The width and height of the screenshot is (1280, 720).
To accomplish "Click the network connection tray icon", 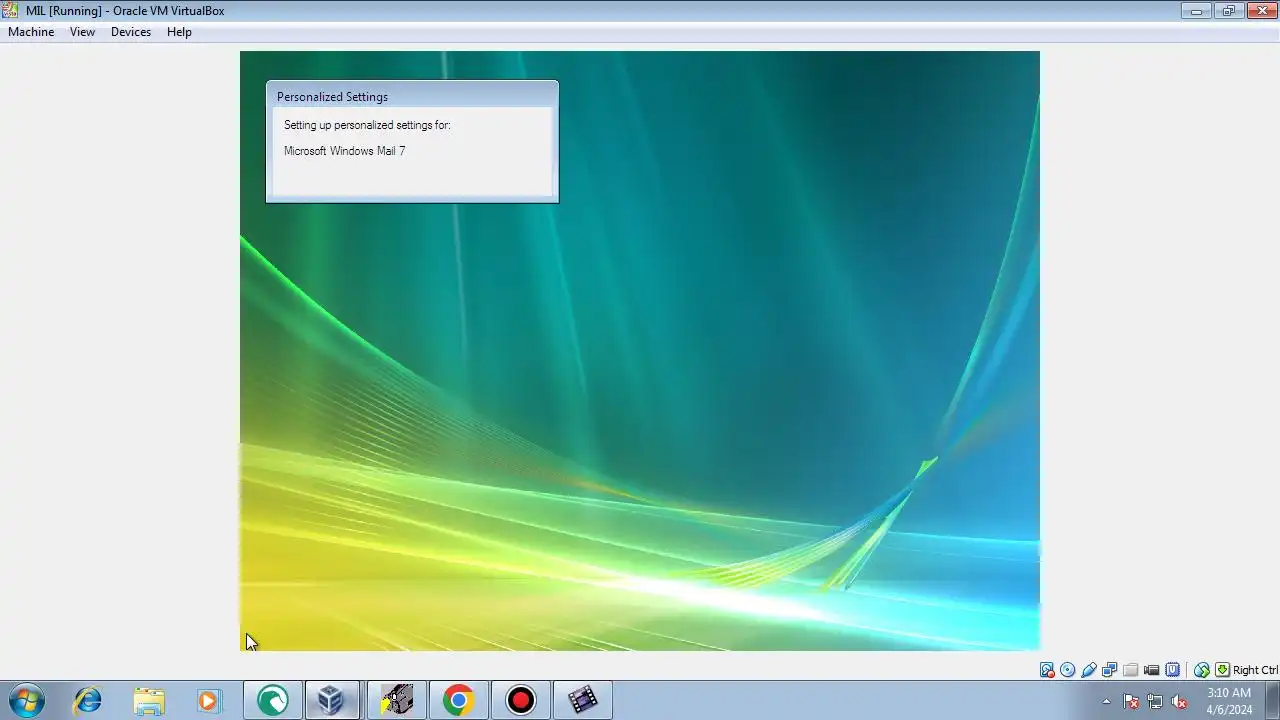I will tap(1155, 701).
